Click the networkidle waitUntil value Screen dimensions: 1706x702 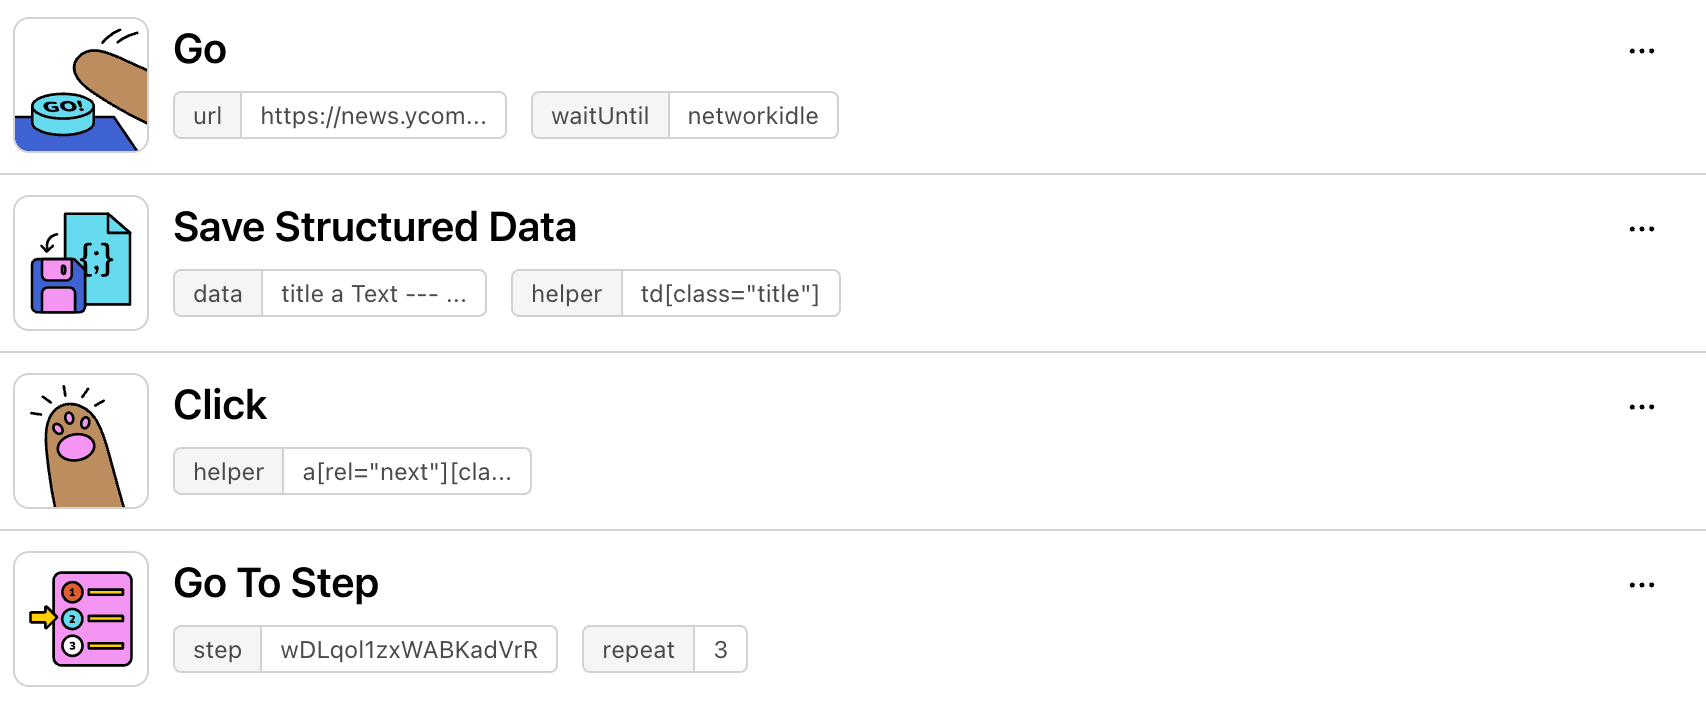pyautogui.click(x=753, y=115)
